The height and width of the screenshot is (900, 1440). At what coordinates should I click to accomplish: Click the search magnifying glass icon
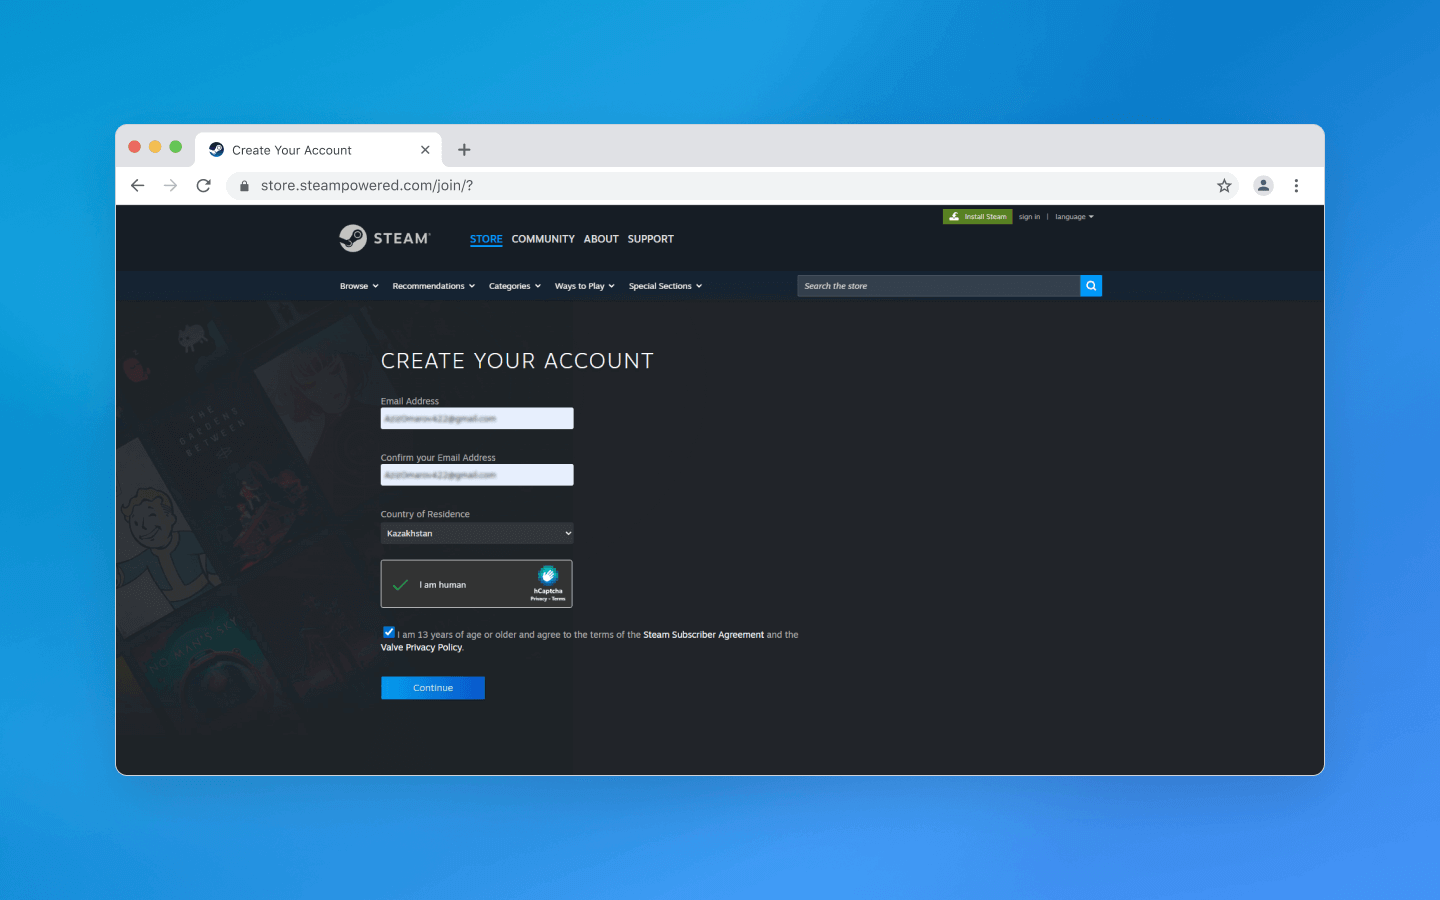tap(1090, 285)
